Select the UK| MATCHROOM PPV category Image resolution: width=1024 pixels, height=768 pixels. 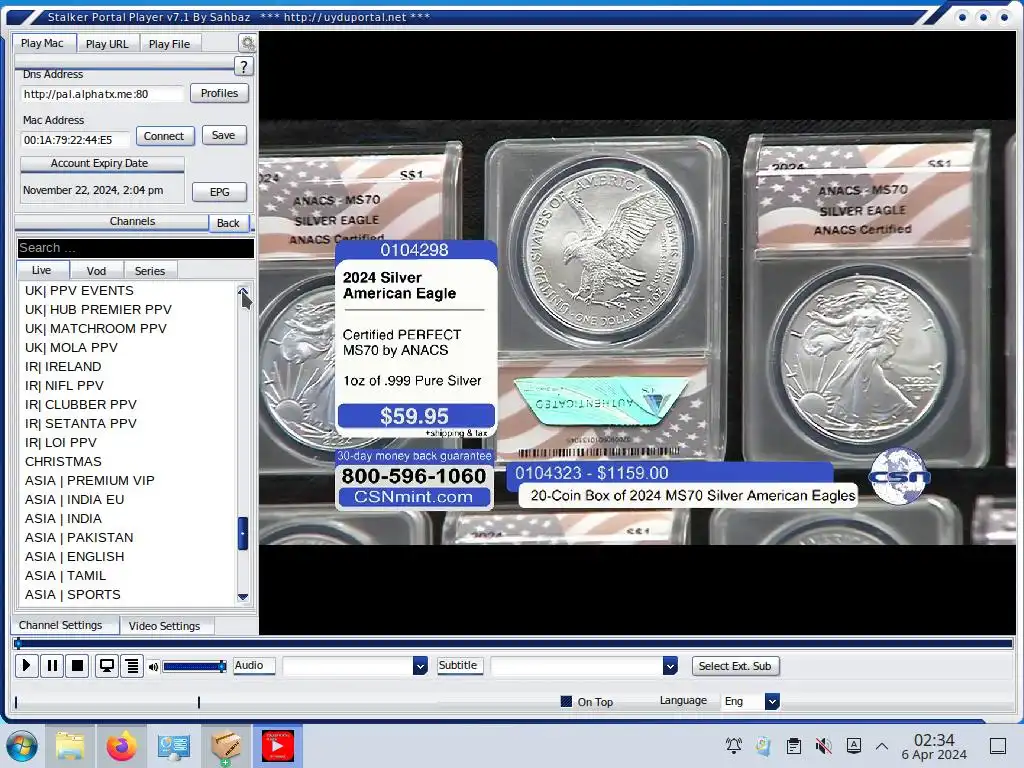point(96,328)
